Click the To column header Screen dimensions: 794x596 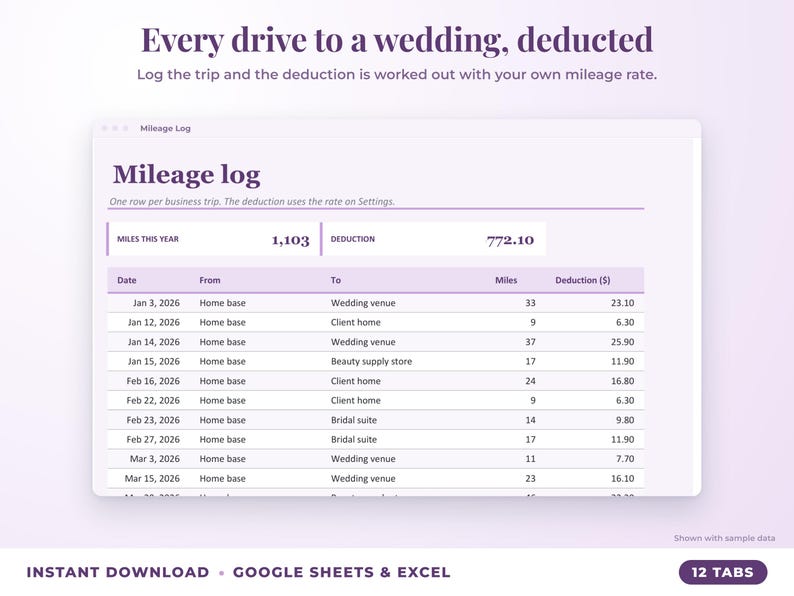(336, 280)
